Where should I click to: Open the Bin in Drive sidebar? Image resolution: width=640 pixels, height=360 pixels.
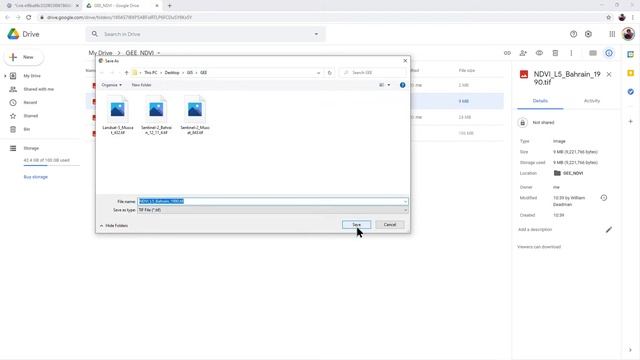(x=27, y=129)
